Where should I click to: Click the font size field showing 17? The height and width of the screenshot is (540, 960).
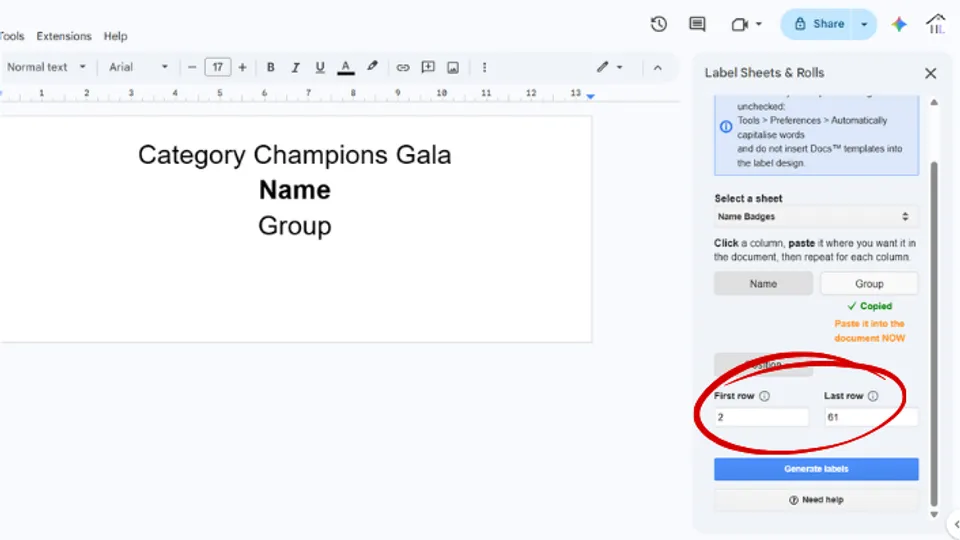(x=217, y=67)
